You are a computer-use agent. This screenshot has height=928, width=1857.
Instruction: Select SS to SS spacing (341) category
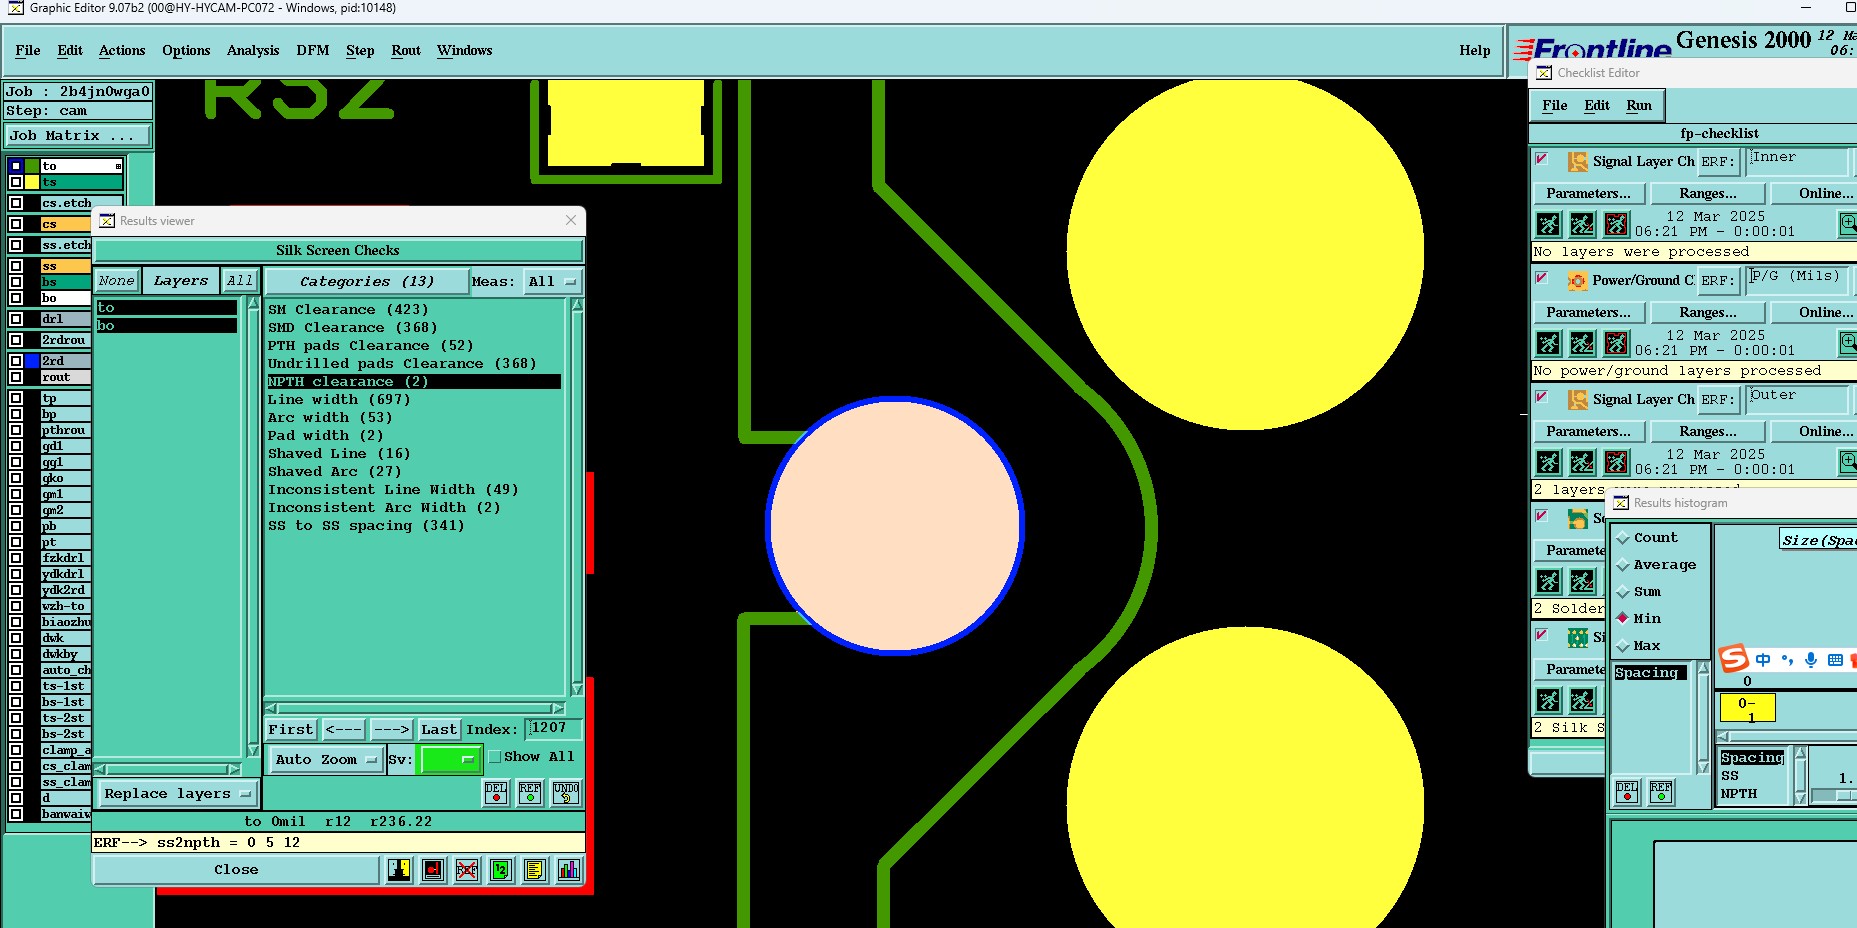[x=366, y=526]
